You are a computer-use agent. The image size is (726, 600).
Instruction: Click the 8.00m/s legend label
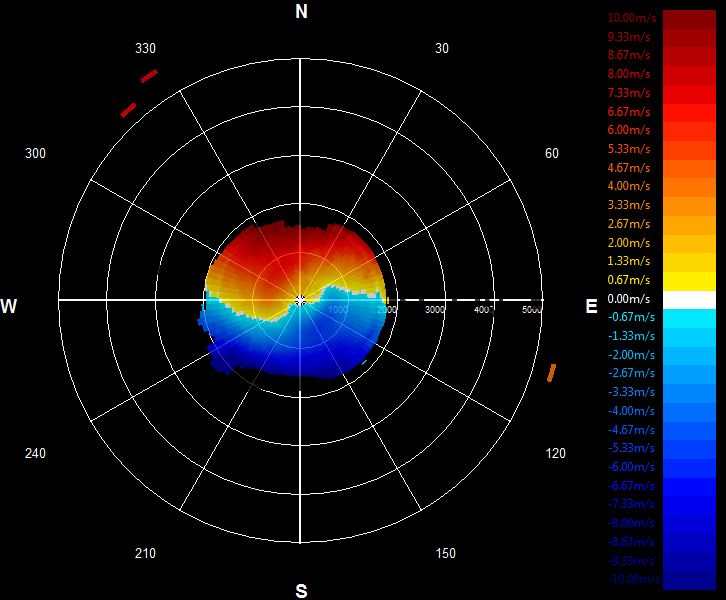[629, 74]
